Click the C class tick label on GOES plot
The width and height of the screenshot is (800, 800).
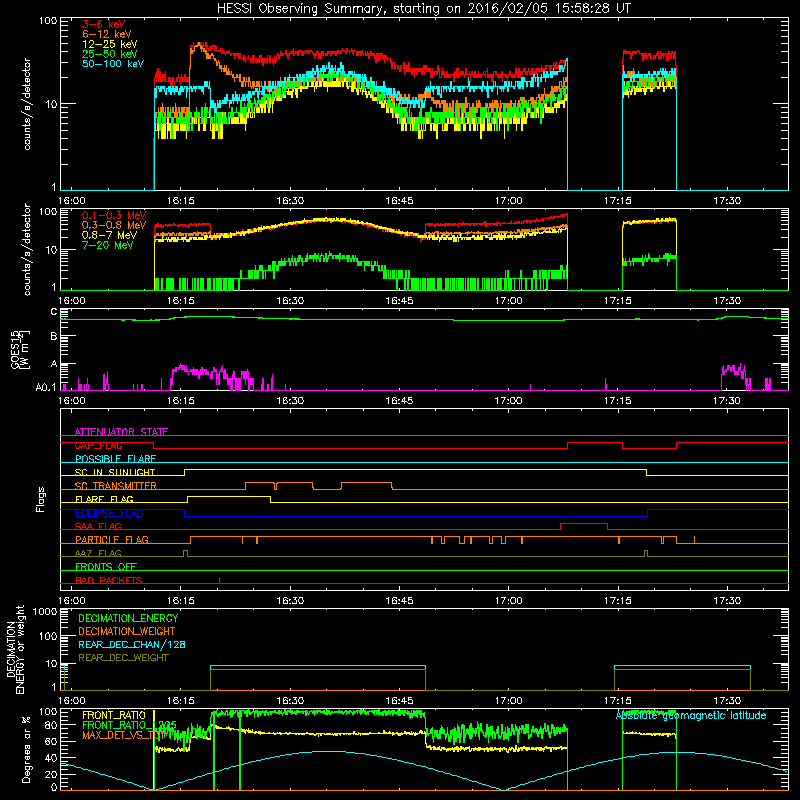[54, 312]
